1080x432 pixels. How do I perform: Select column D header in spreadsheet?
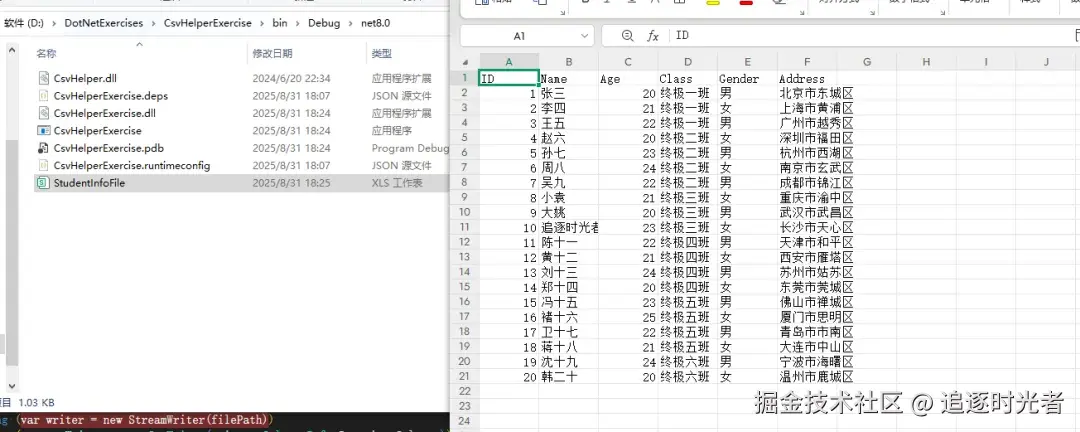click(x=687, y=62)
